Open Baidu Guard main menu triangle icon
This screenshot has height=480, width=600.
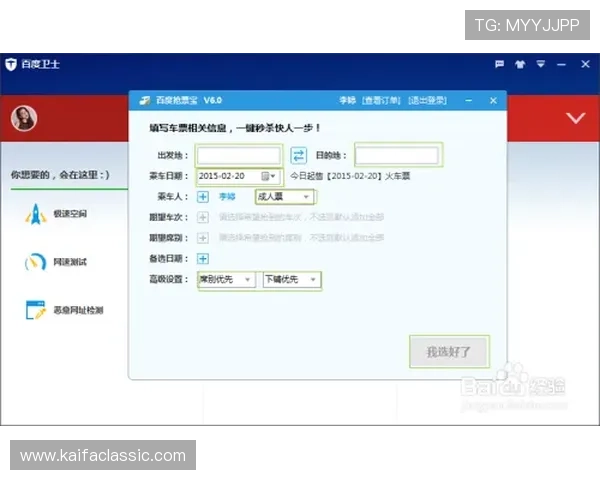pyautogui.click(x=540, y=64)
